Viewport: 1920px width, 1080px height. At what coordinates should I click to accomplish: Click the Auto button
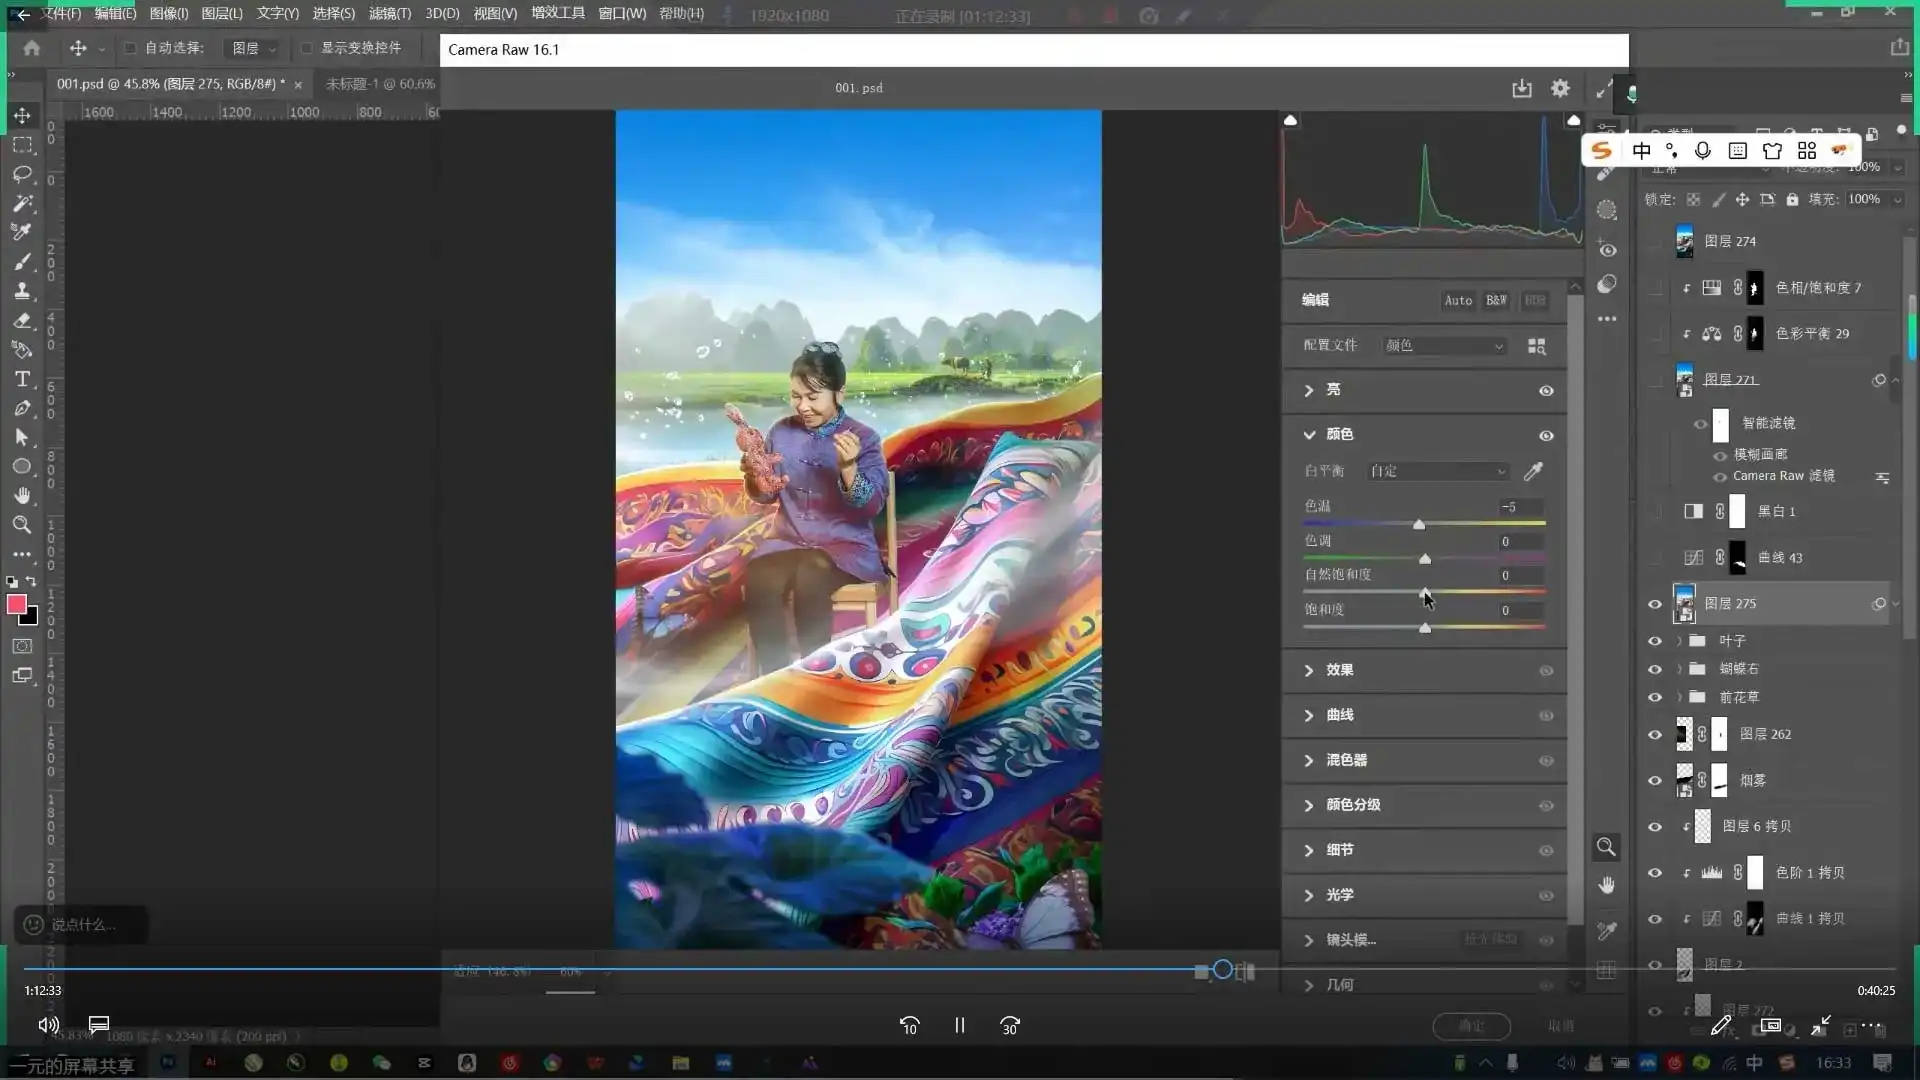point(1458,300)
